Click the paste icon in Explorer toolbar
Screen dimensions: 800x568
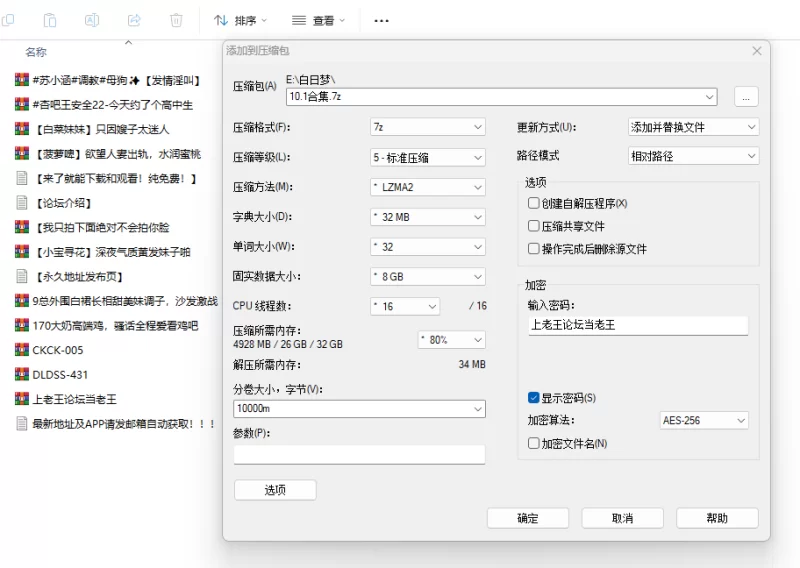[50, 20]
